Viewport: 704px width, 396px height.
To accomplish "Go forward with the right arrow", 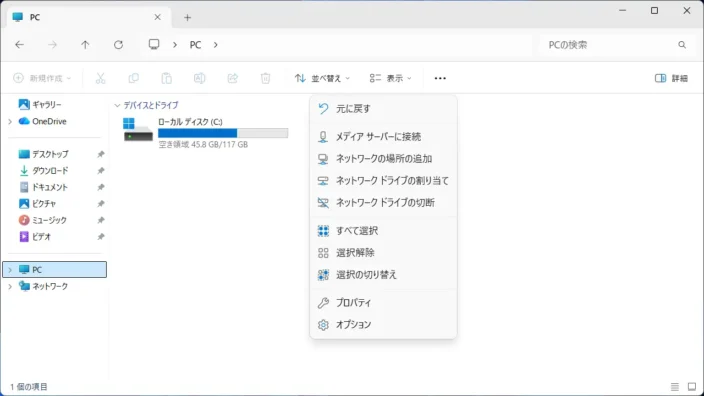I will click(53, 44).
